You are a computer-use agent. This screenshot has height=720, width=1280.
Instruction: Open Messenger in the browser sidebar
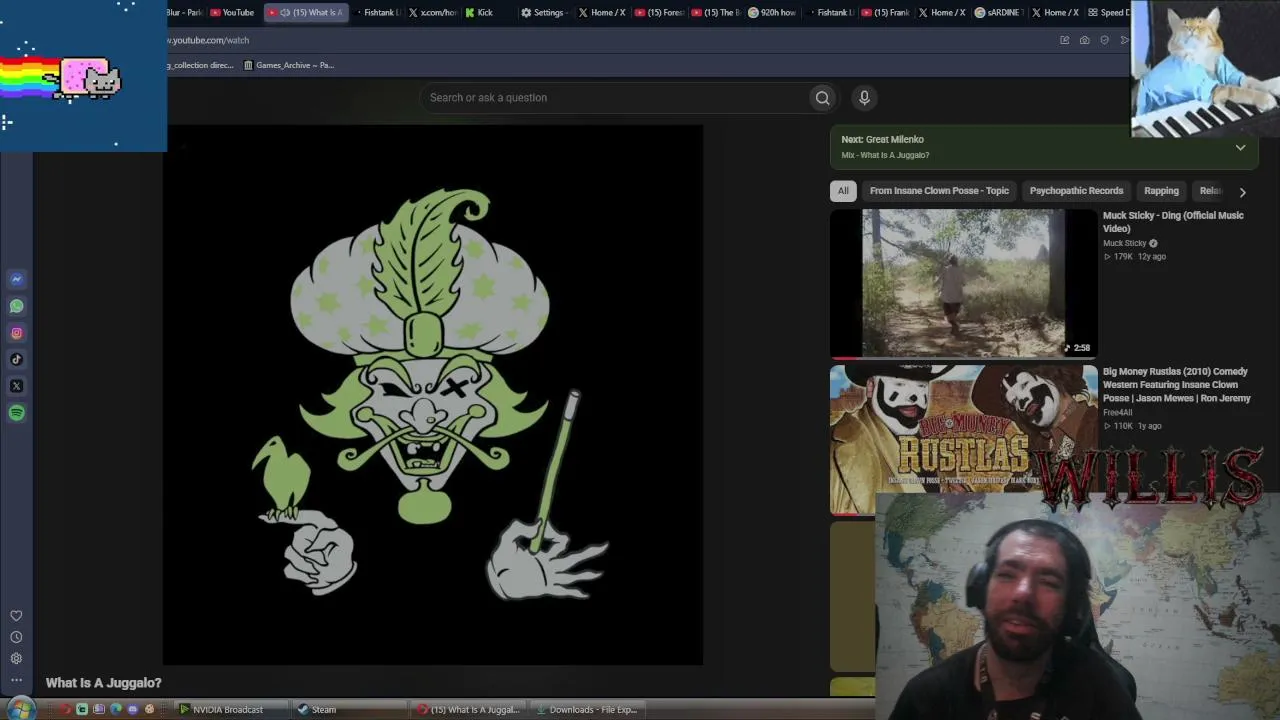[16, 279]
